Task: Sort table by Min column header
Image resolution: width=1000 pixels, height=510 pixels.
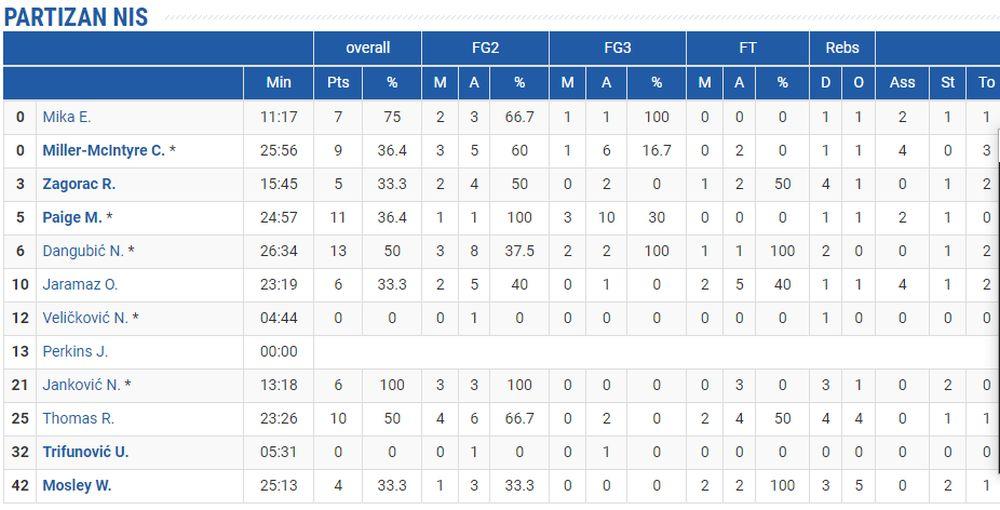Action: coord(279,82)
